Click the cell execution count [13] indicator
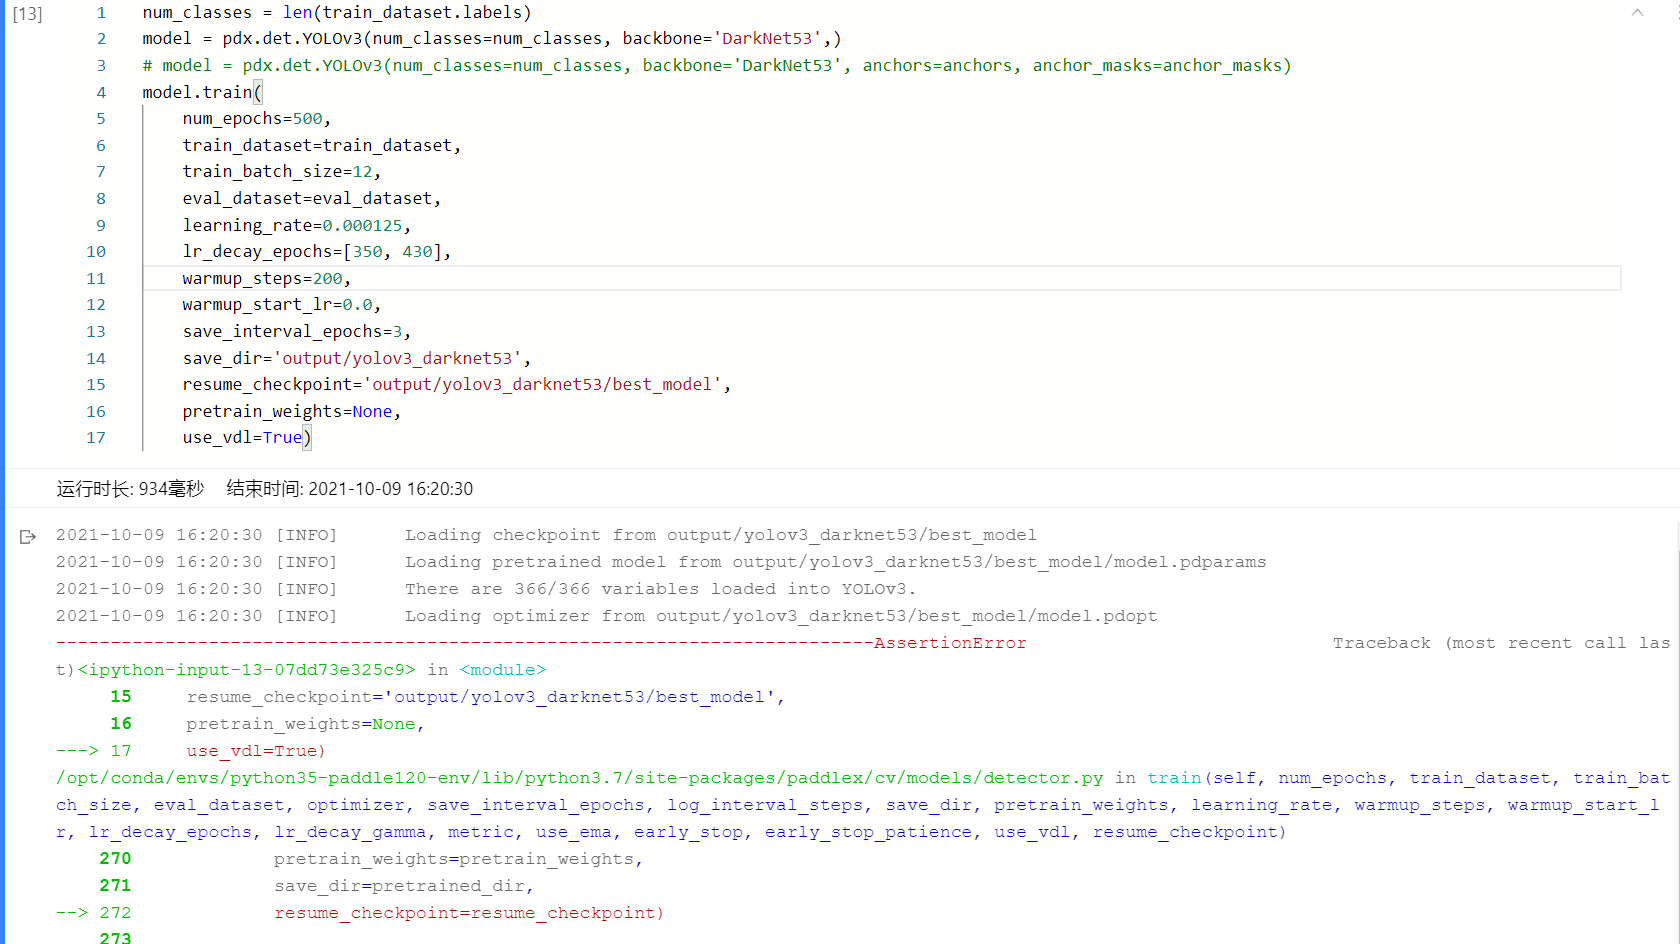Image resolution: width=1680 pixels, height=944 pixels. point(27,14)
